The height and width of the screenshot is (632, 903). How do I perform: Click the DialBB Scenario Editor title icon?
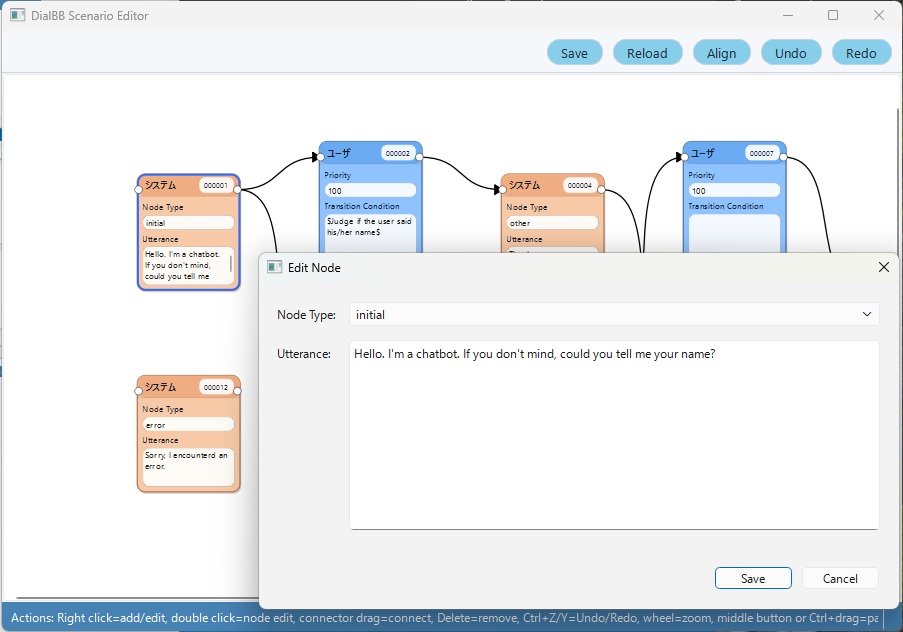pyautogui.click(x=18, y=16)
